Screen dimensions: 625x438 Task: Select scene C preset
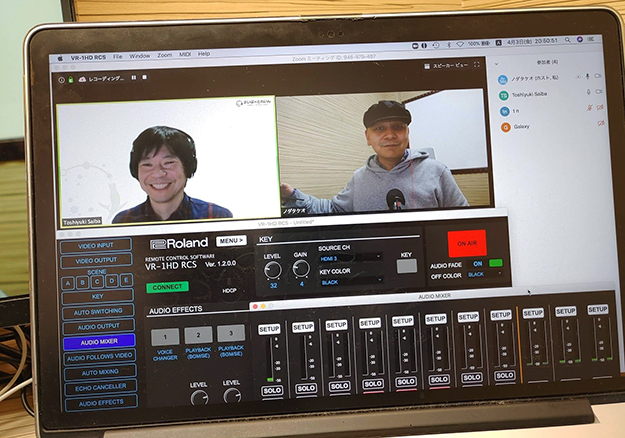[98, 281]
